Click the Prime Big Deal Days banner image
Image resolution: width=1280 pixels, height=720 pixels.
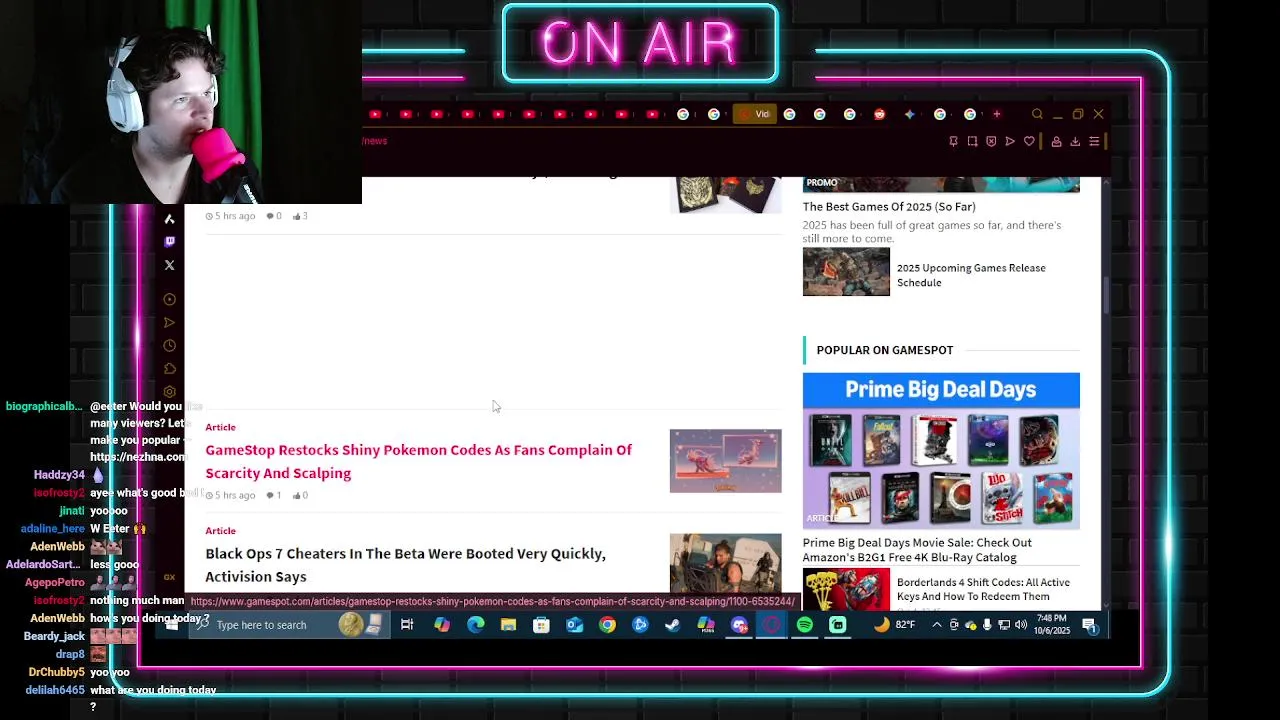pyautogui.click(x=941, y=450)
